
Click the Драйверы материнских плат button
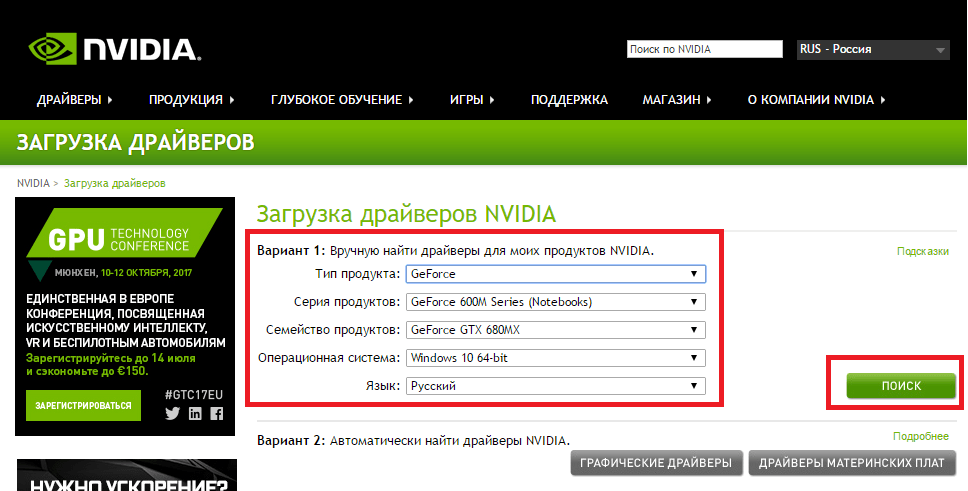[x=852, y=463]
